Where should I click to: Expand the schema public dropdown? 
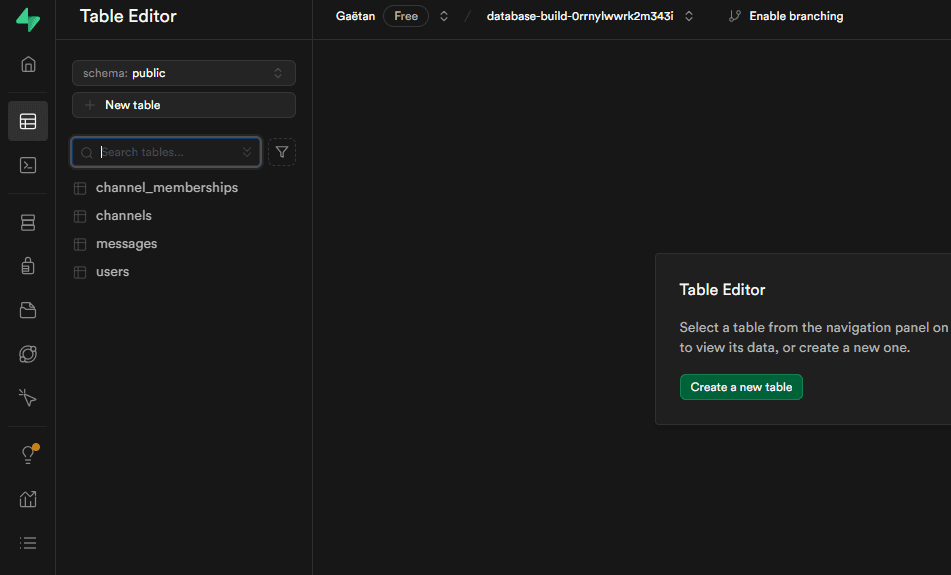click(x=183, y=73)
